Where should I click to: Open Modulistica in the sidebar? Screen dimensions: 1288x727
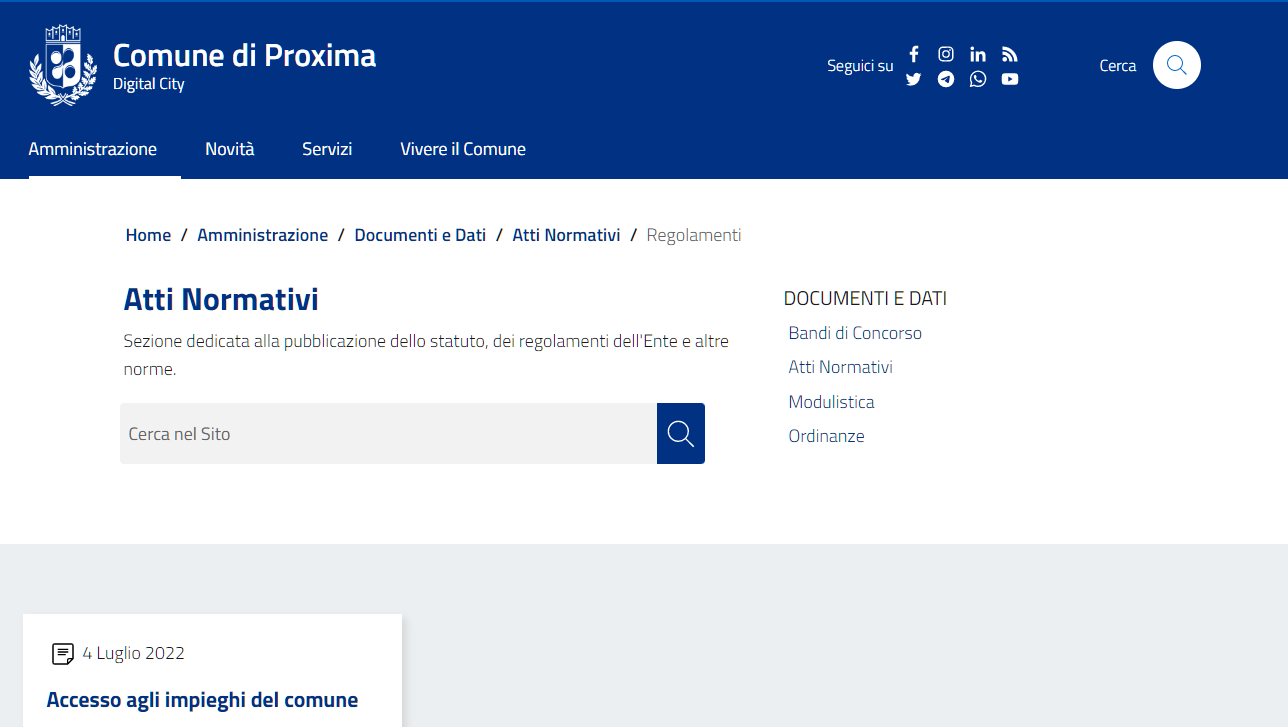[831, 402]
